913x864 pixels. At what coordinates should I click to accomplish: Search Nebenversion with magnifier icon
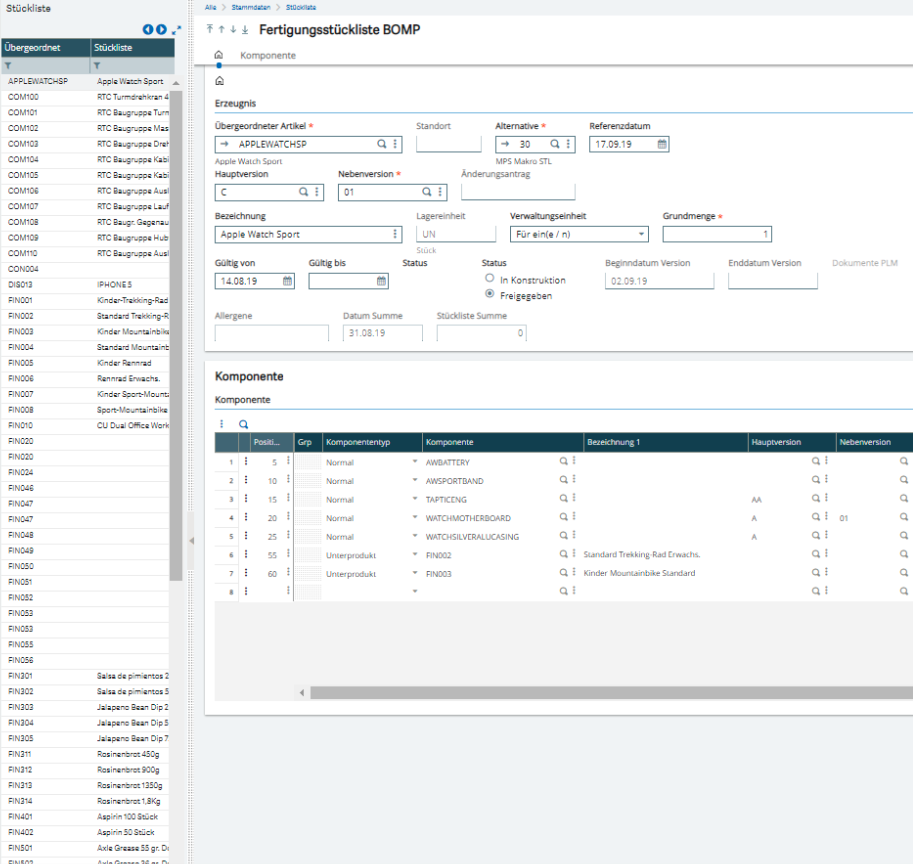tap(427, 192)
